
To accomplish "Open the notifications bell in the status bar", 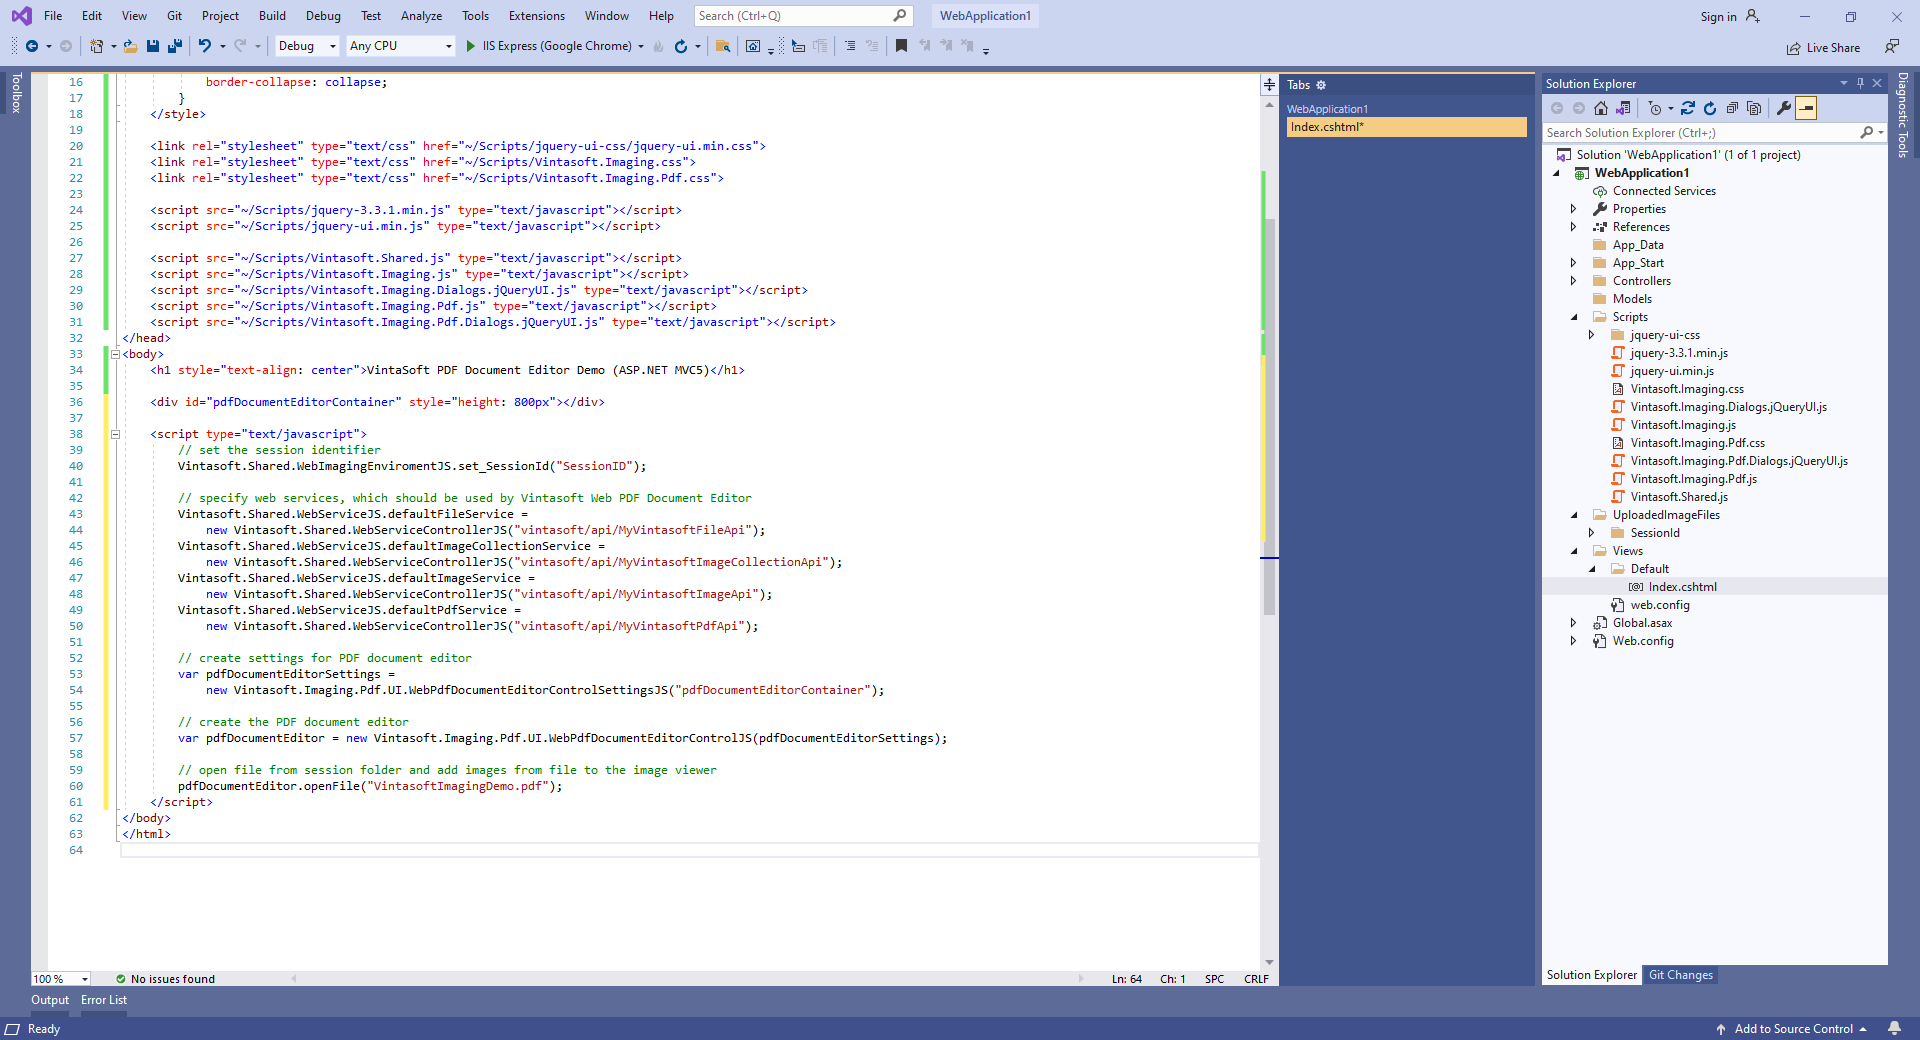I will [x=1894, y=1028].
